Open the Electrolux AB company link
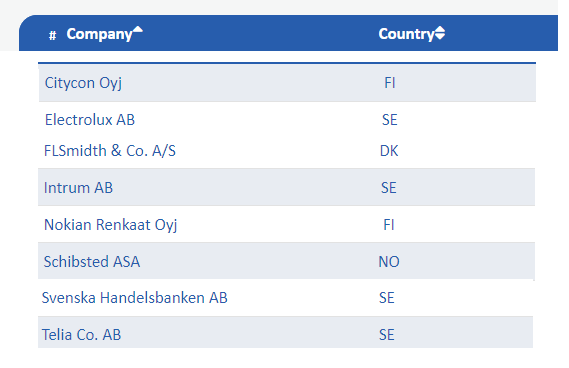The image size is (569, 368). tap(90, 120)
